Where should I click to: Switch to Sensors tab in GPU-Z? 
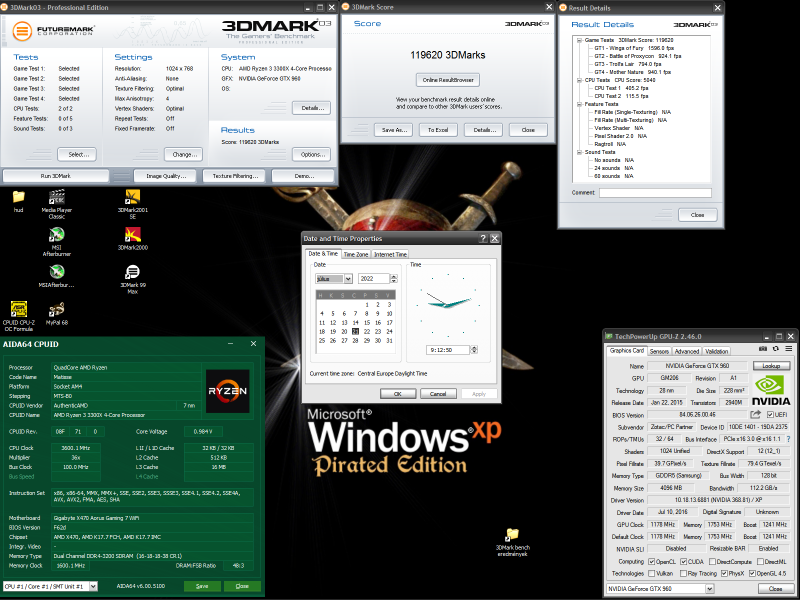659,351
